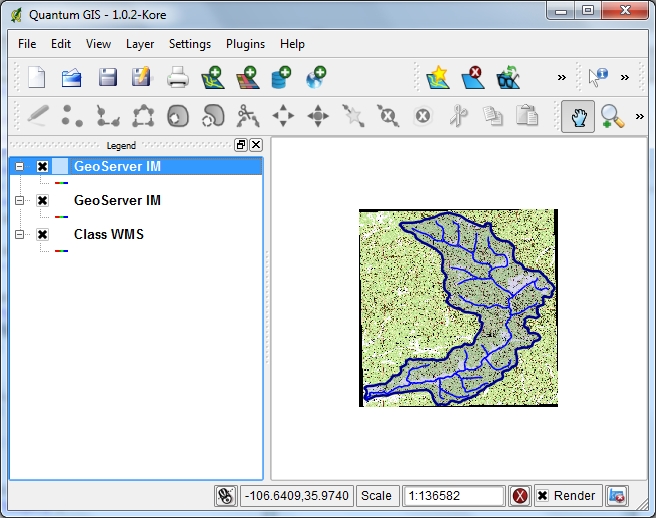This screenshot has height=518, width=656.
Task: Select the highlighted GeoServer IM layer name
Action: [117, 167]
